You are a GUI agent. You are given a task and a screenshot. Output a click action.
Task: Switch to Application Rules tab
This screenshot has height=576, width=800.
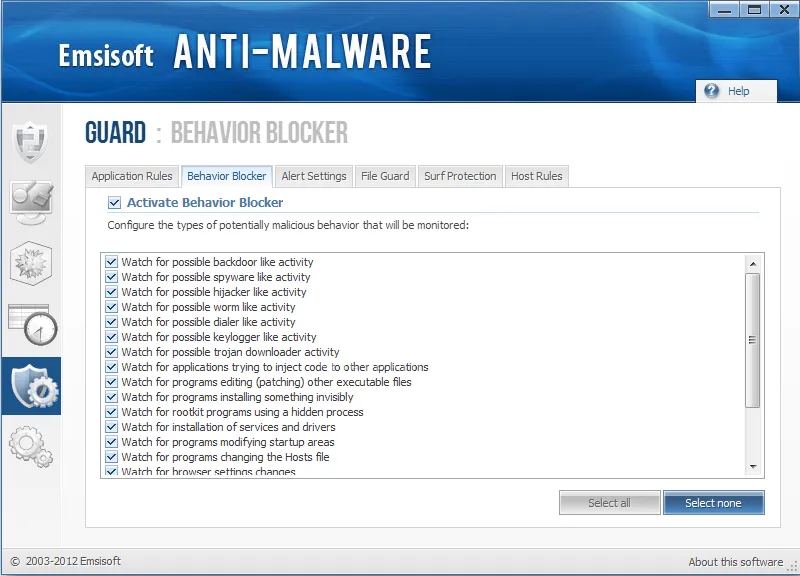(132, 176)
